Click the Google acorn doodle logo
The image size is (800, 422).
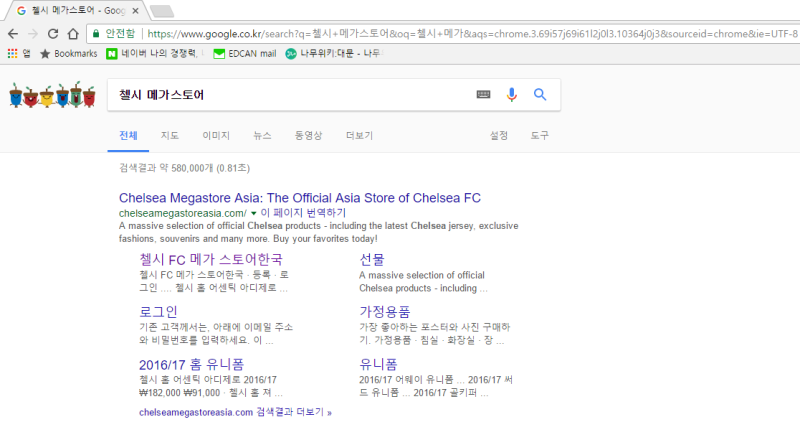[53, 94]
